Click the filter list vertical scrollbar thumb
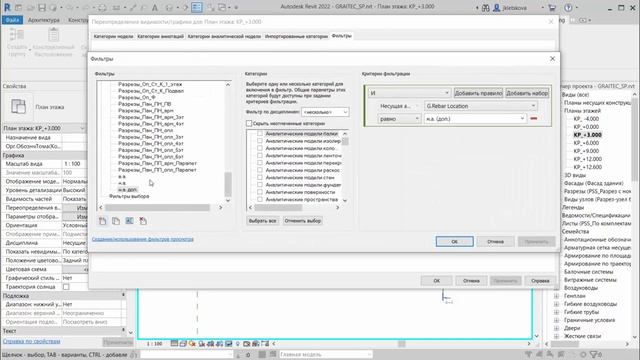This screenshot has width=640, height=360. pyautogui.click(x=228, y=184)
